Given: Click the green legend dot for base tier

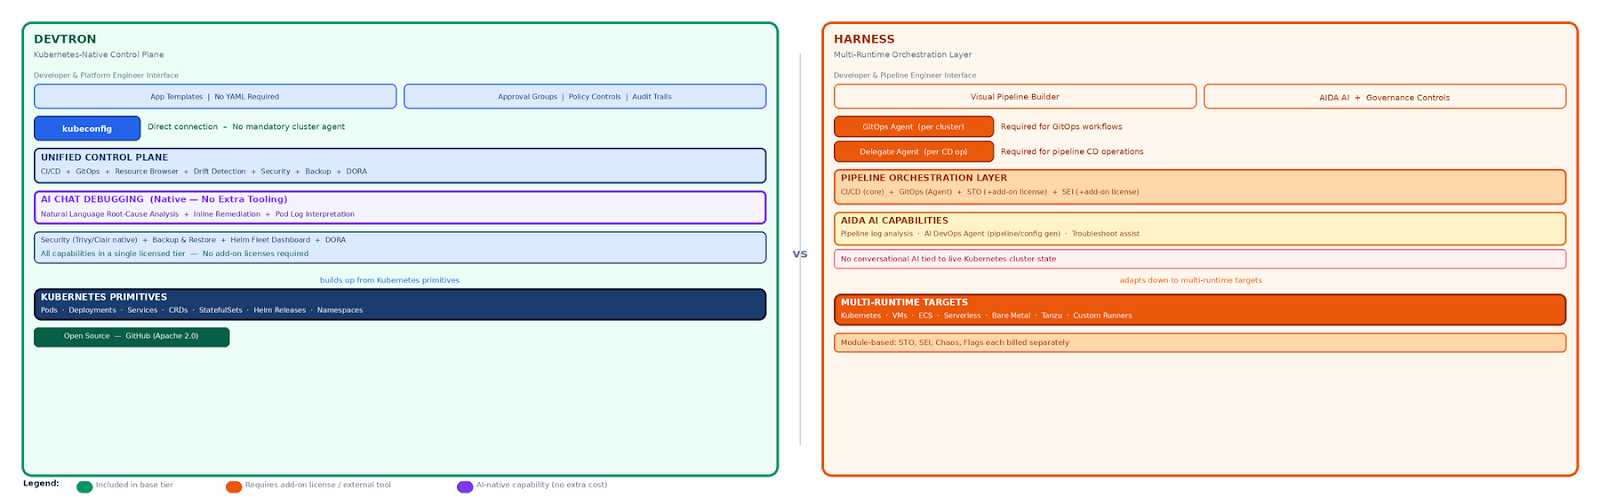Looking at the screenshot, I should pos(85,487).
